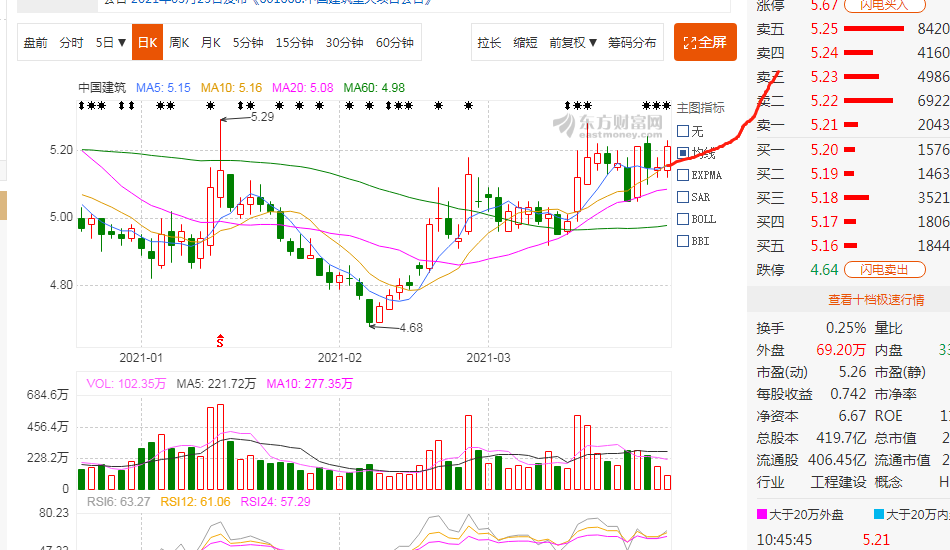
Task: Switch to 60分钟 chart
Action: click(x=394, y=42)
